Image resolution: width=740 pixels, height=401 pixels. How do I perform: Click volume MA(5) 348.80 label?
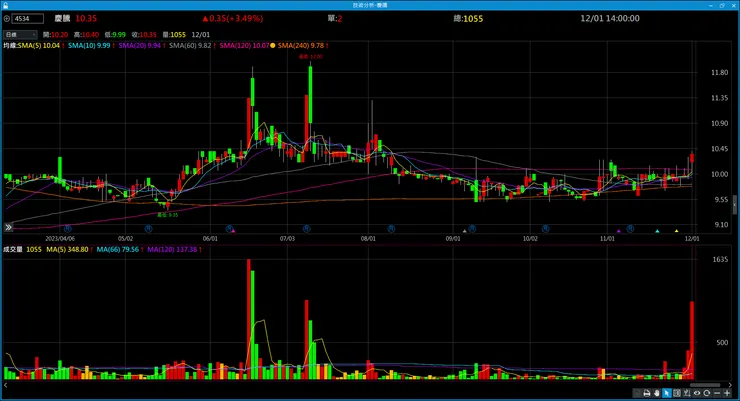coord(67,249)
